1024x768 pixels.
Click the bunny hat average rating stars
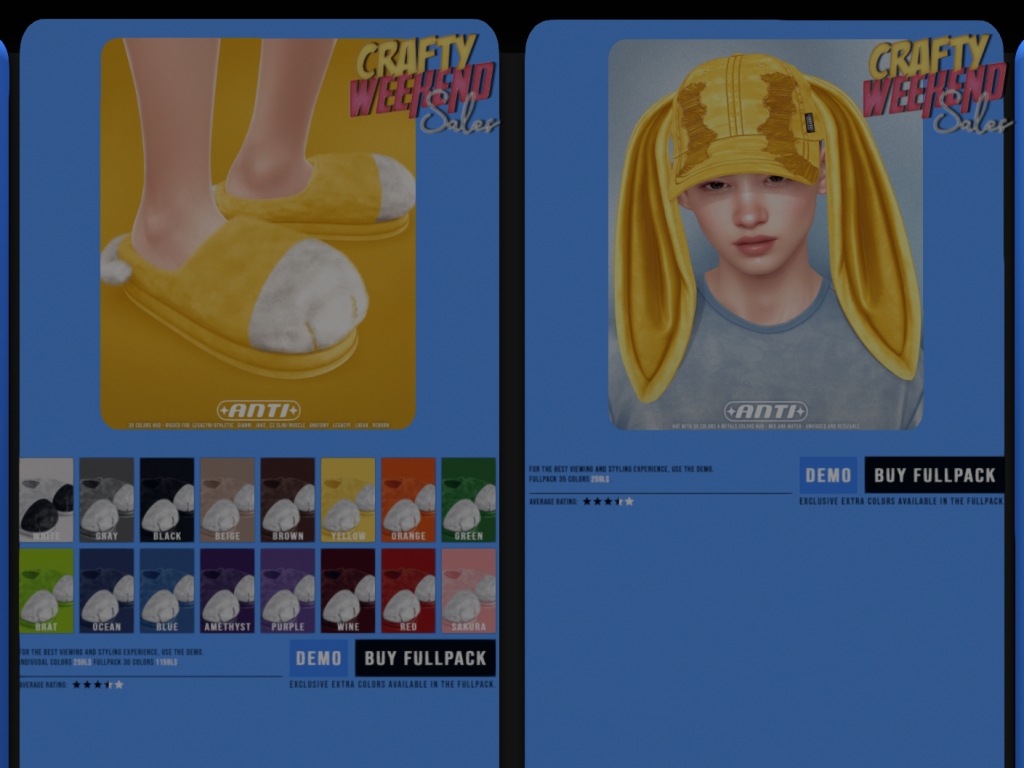pyautogui.click(x=608, y=502)
